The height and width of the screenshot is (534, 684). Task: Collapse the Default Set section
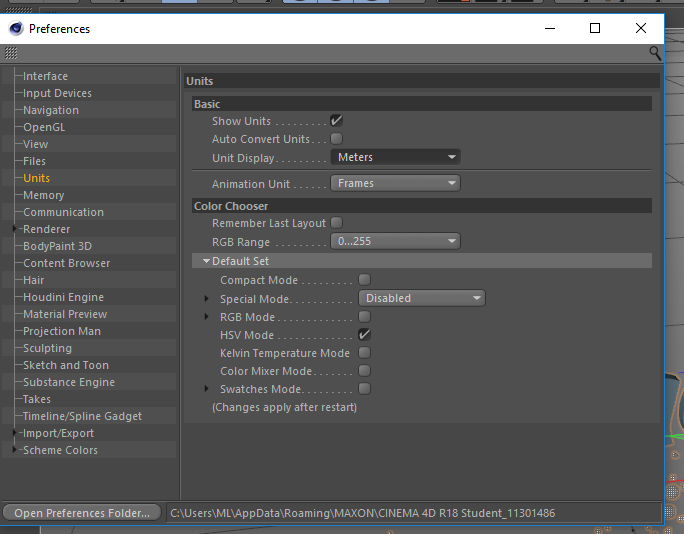click(x=206, y=261)
